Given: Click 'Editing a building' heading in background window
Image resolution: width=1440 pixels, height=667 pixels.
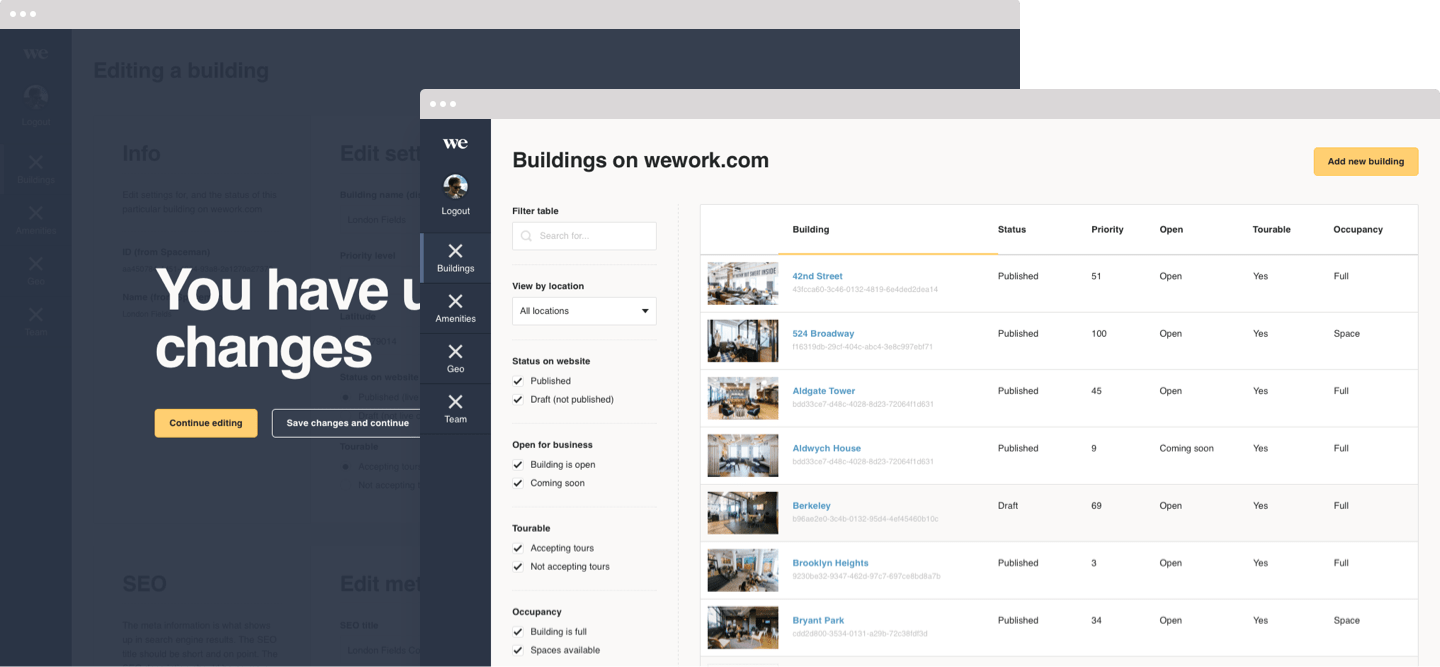Looking at the screenshot, I should 181,71.
